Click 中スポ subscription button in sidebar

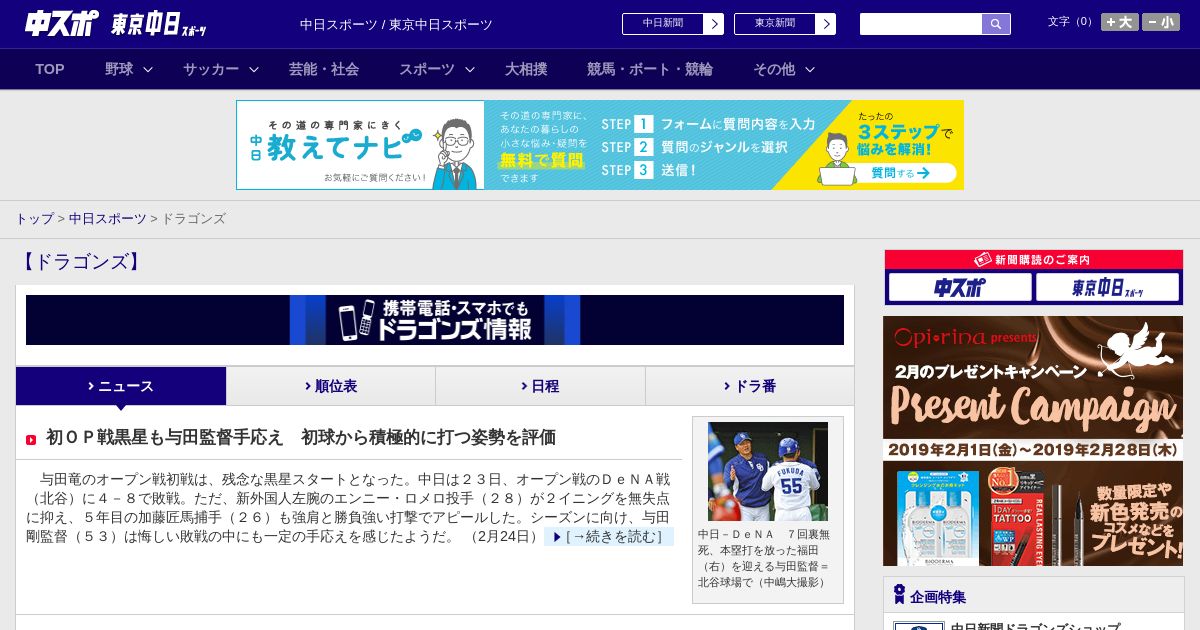point(960,288)
